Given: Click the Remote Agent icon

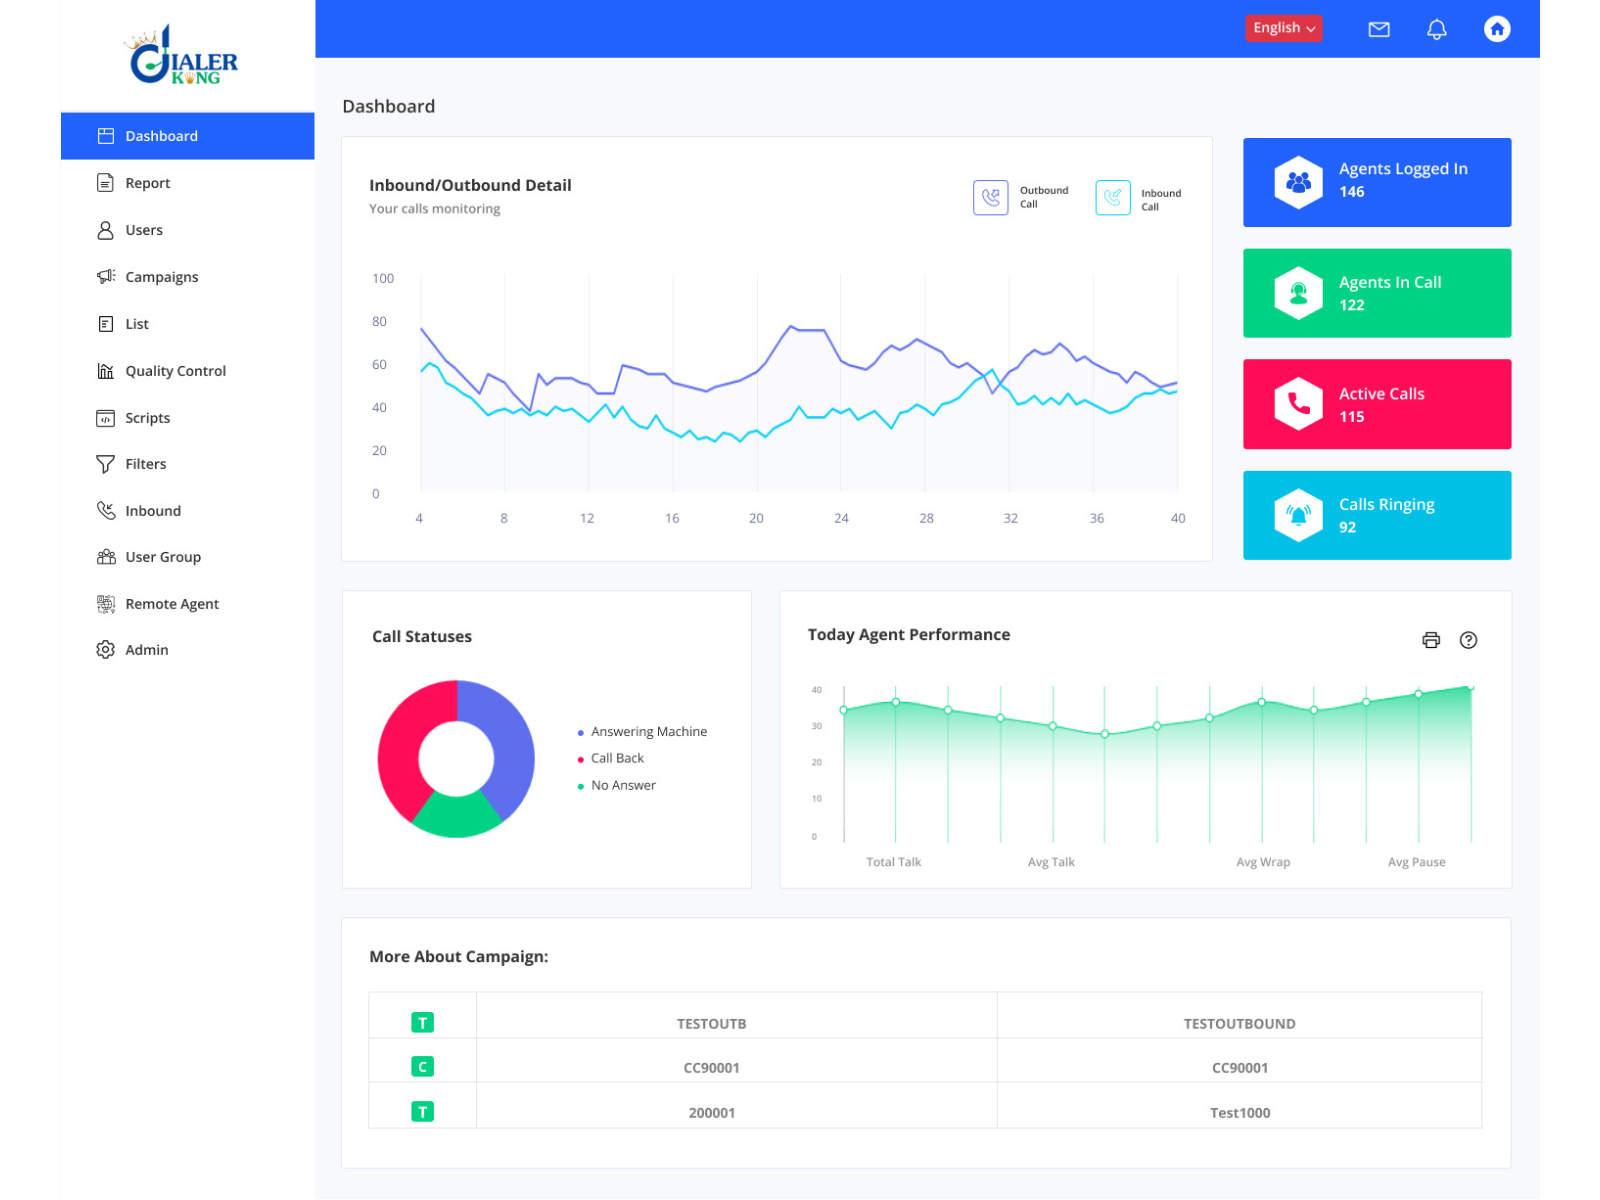Looking at the screenshot, I should click(106, 603).
